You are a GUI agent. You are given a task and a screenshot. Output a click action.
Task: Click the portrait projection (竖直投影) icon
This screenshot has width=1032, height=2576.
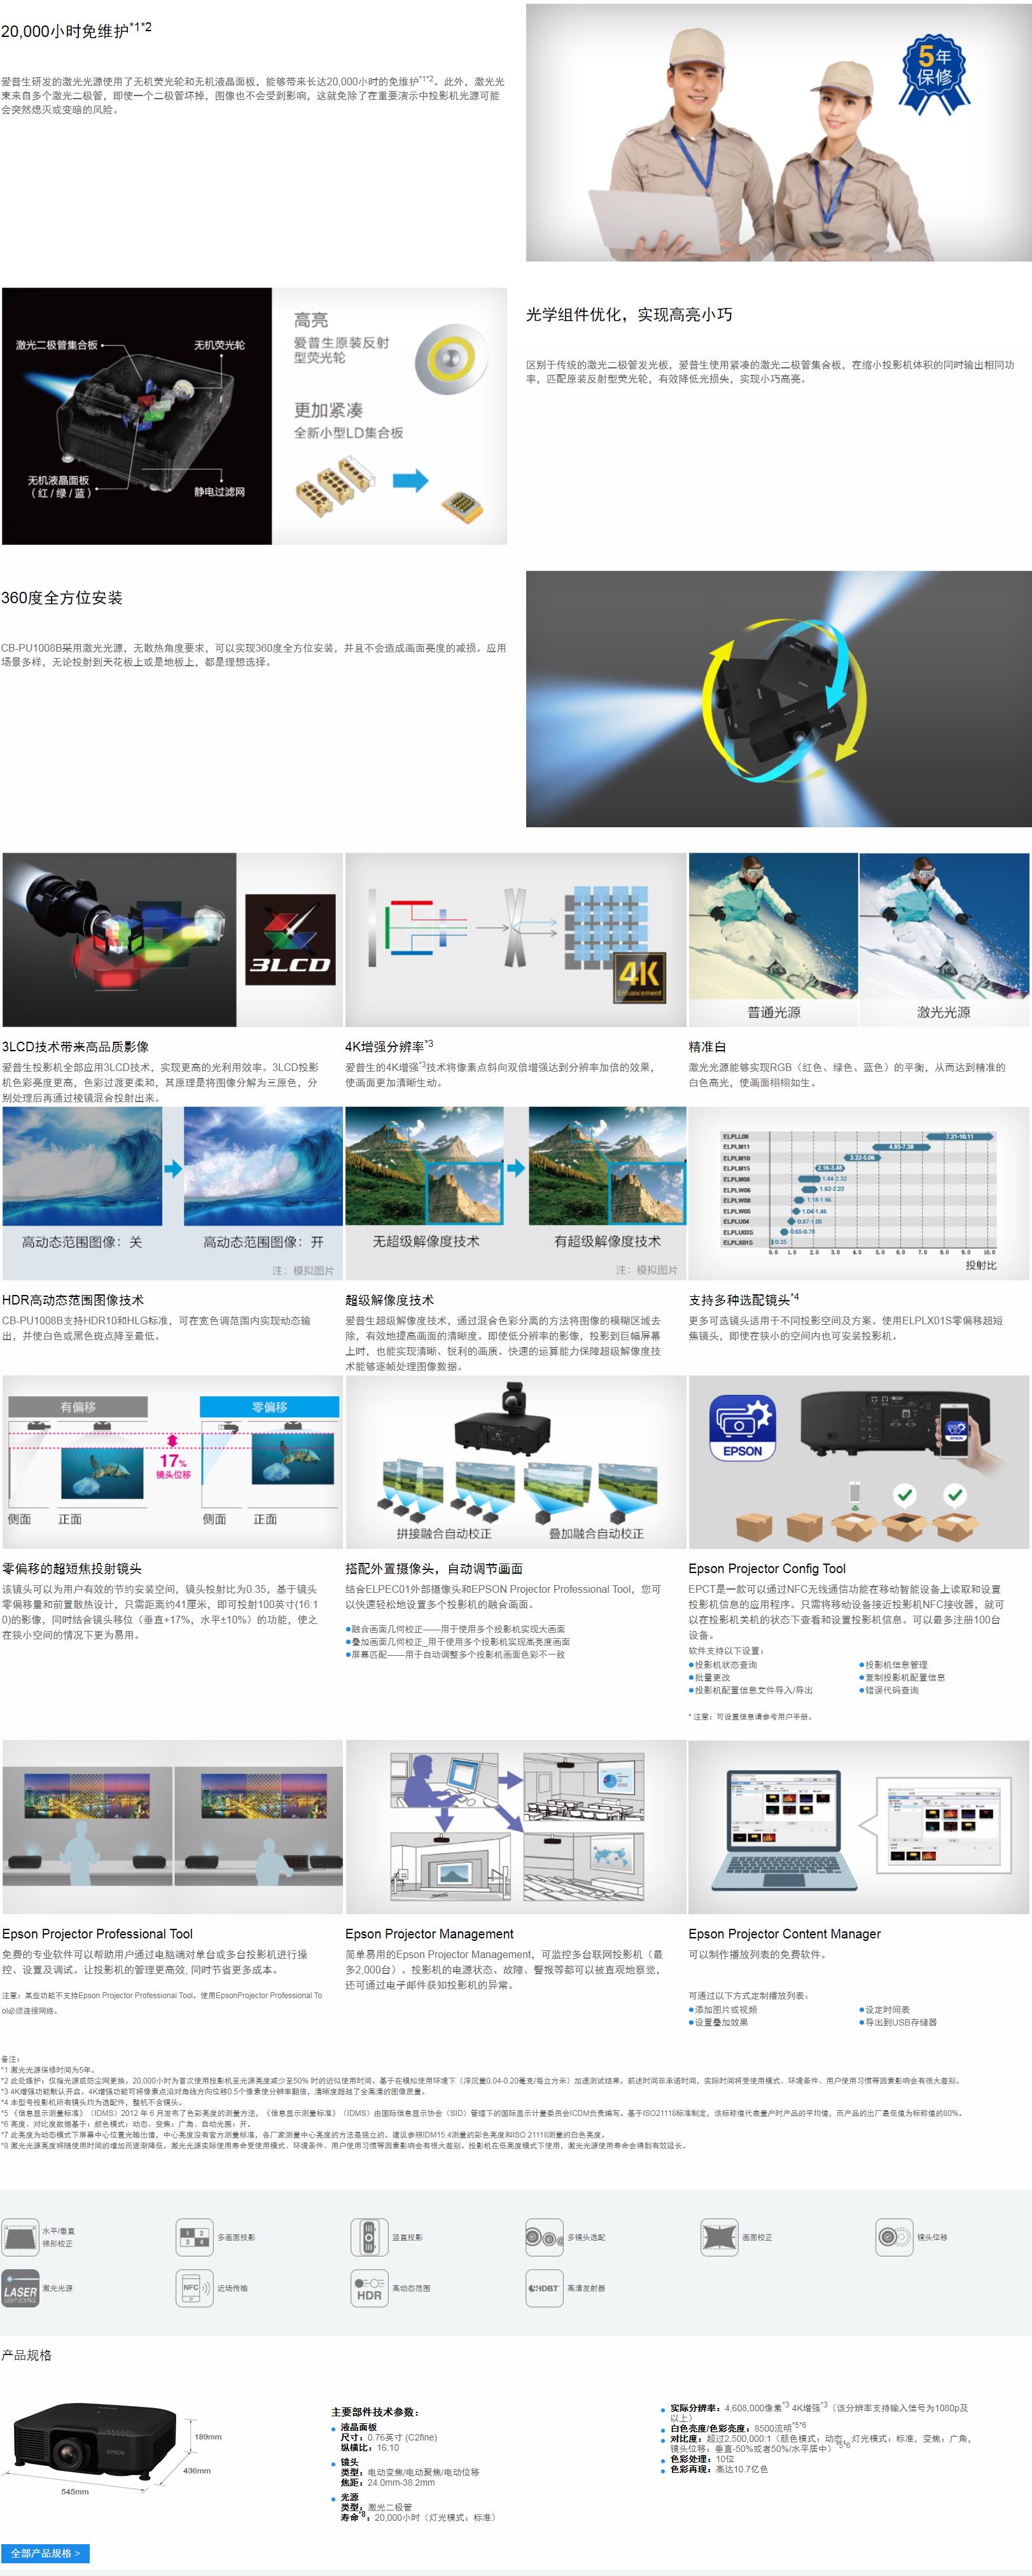point(369,2237)
